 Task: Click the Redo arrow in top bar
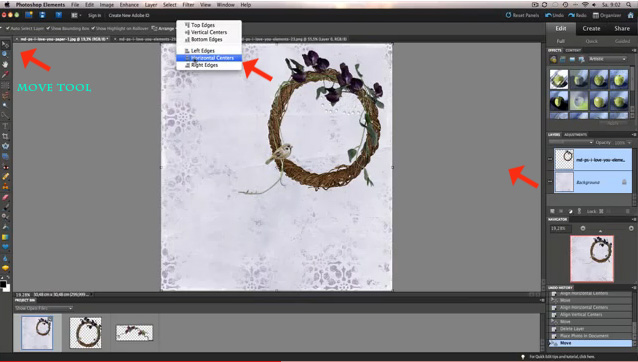click(577, 15)
